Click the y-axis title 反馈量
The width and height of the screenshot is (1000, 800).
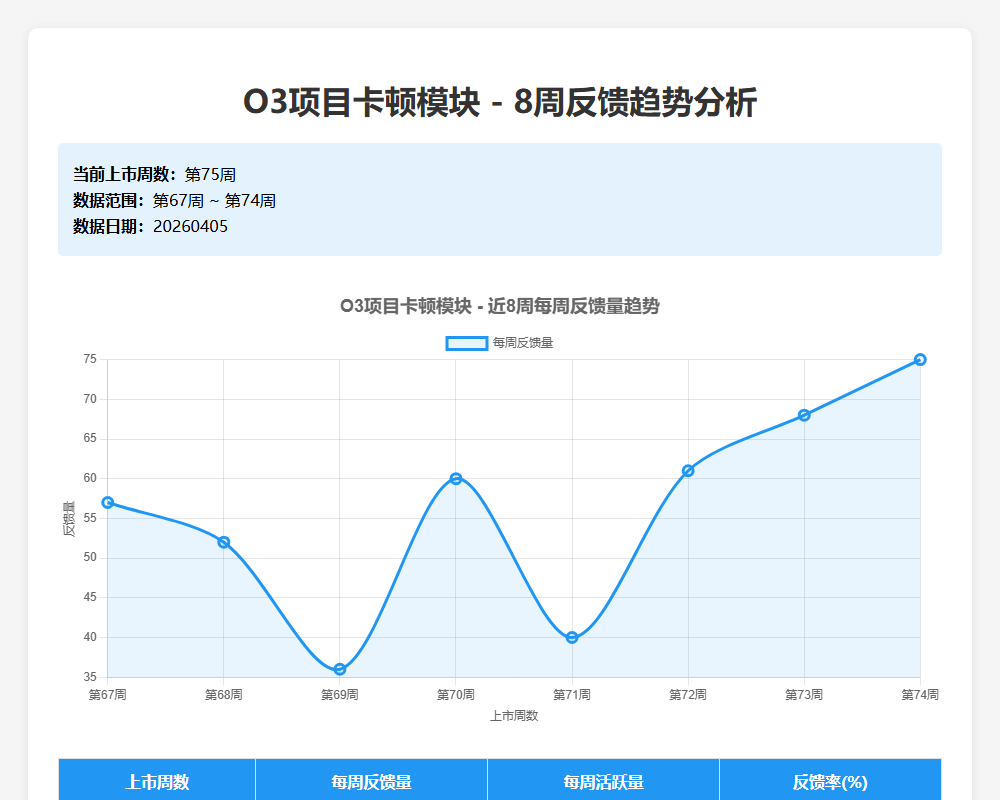coord(69,519)
